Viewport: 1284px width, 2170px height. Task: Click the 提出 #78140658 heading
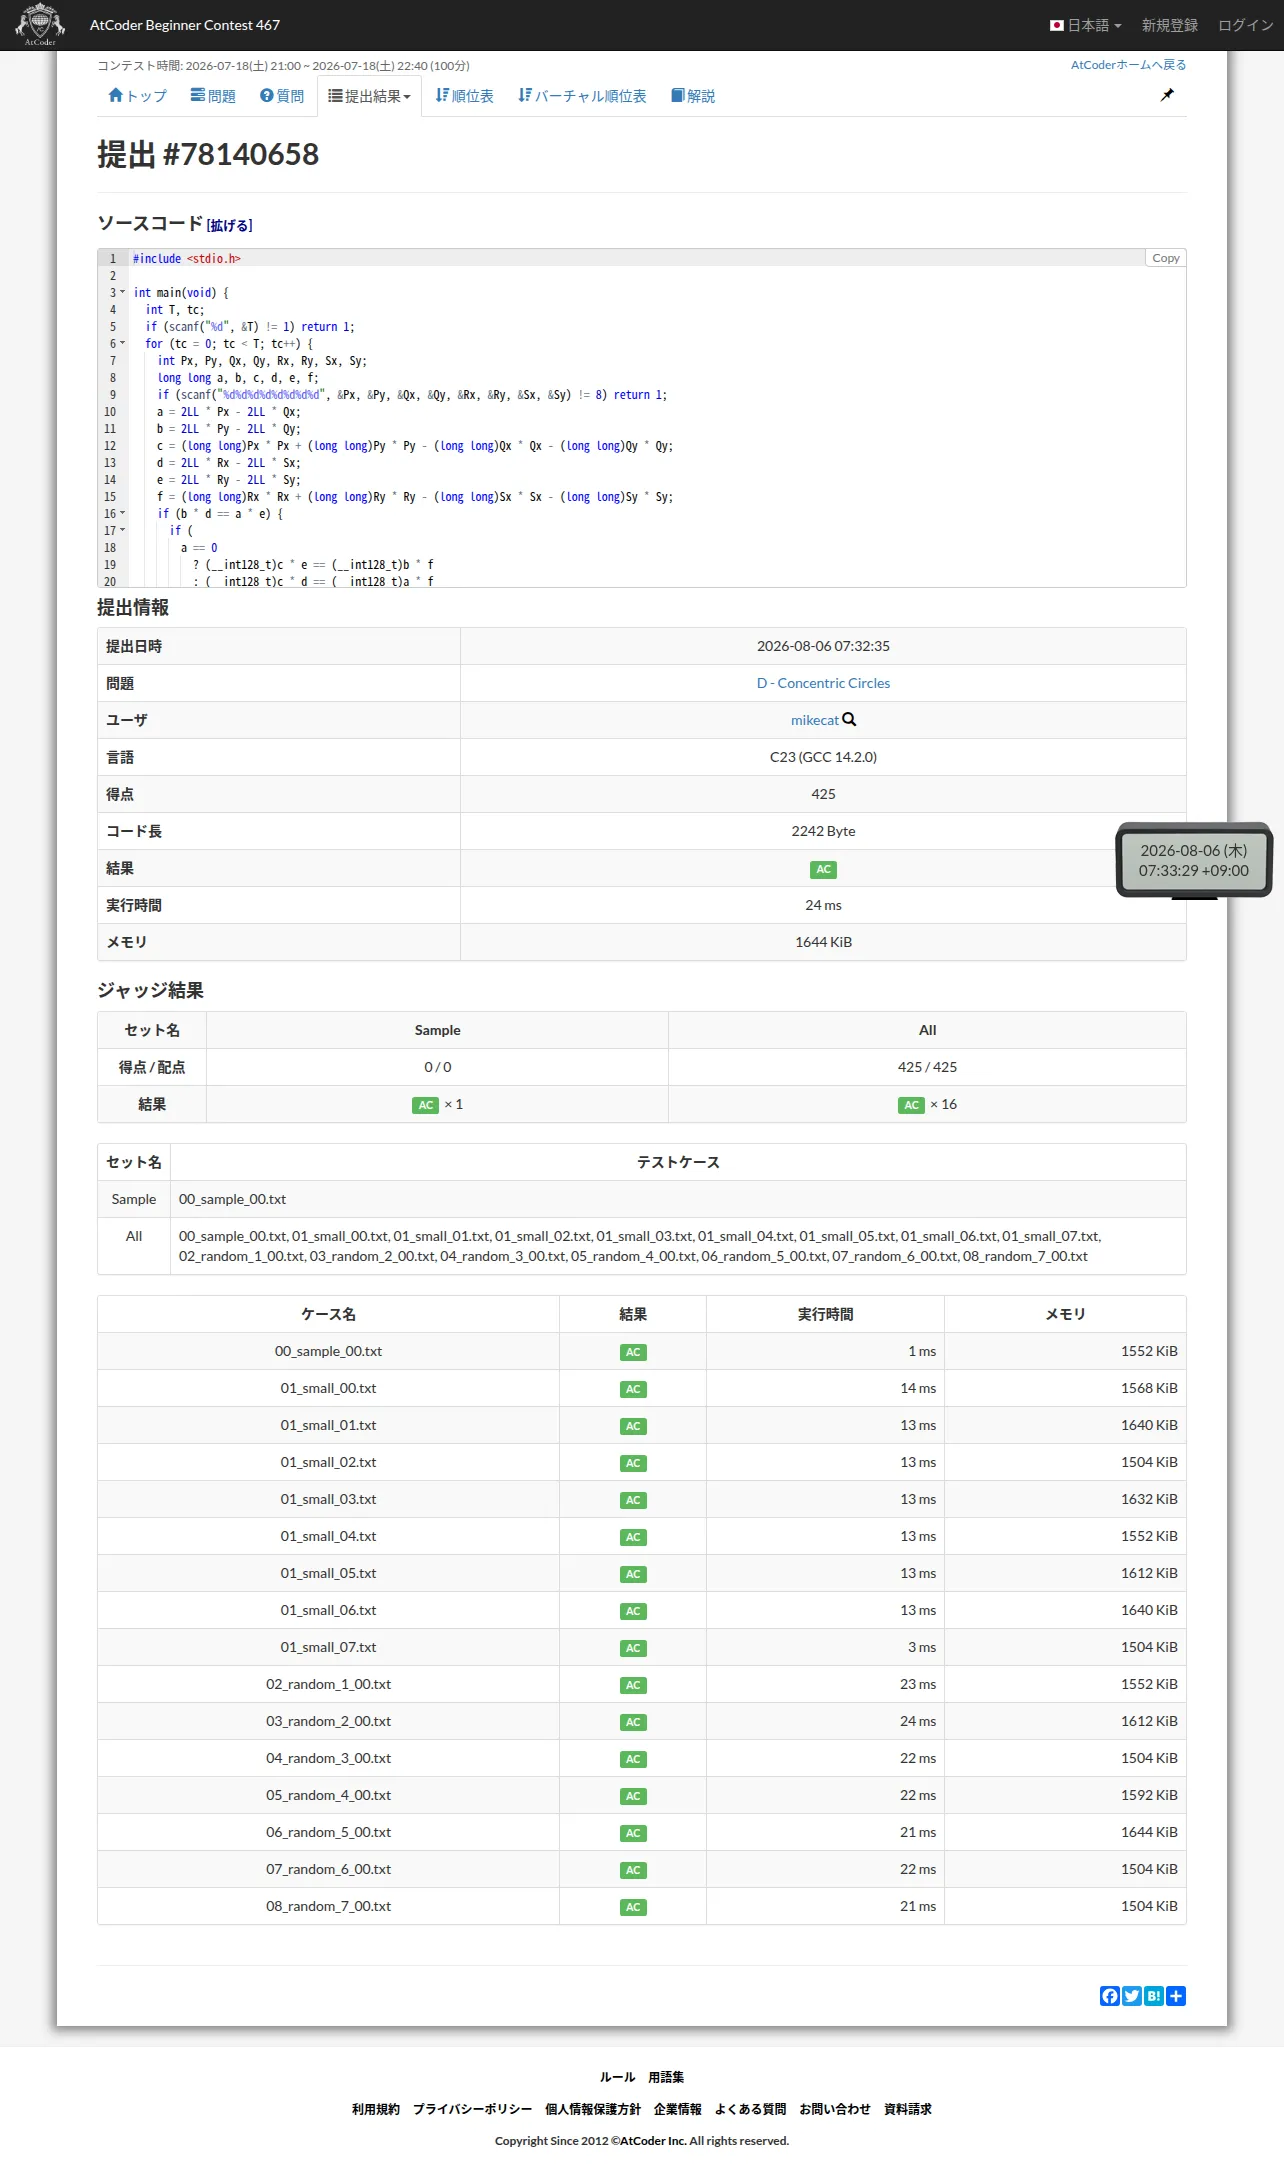(208, 154)
